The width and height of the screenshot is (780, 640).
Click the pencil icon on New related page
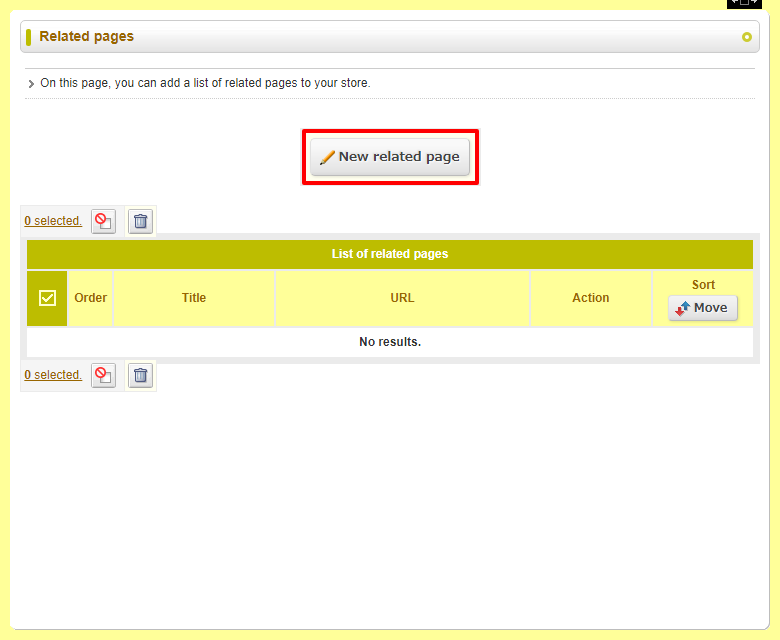click(327, 157)
